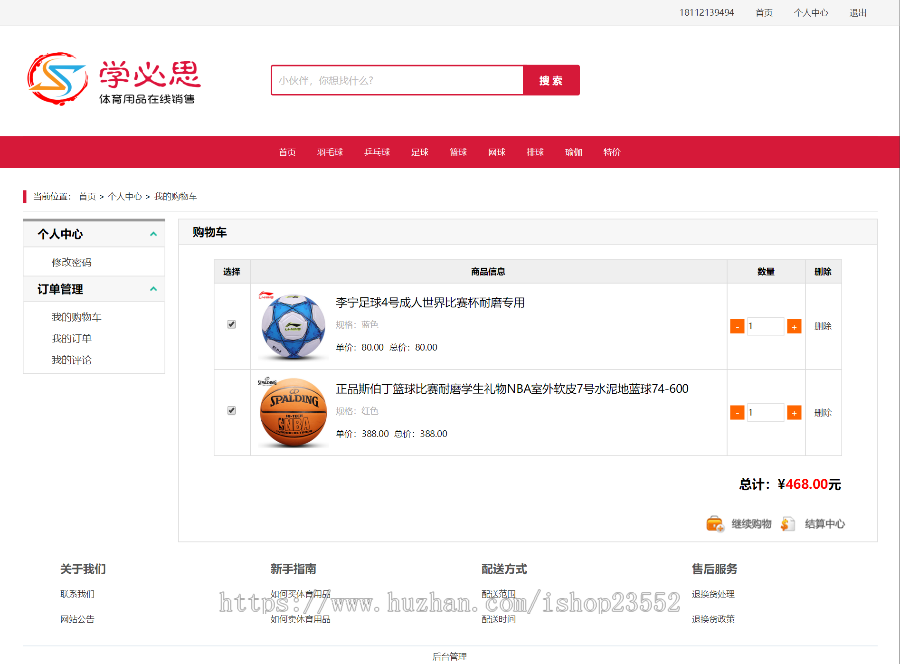
Task: Click the 搜索 search button
Action: point(551,80)
